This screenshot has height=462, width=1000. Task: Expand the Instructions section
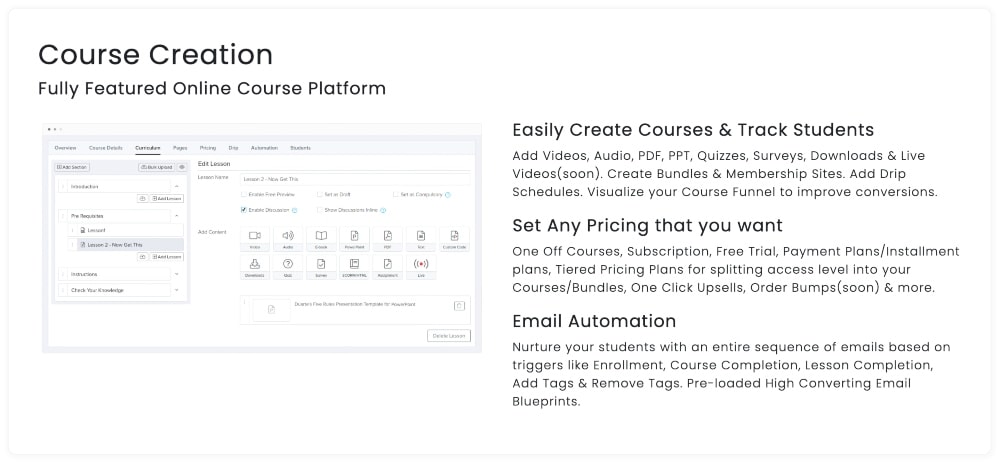[x=177, y=273]
